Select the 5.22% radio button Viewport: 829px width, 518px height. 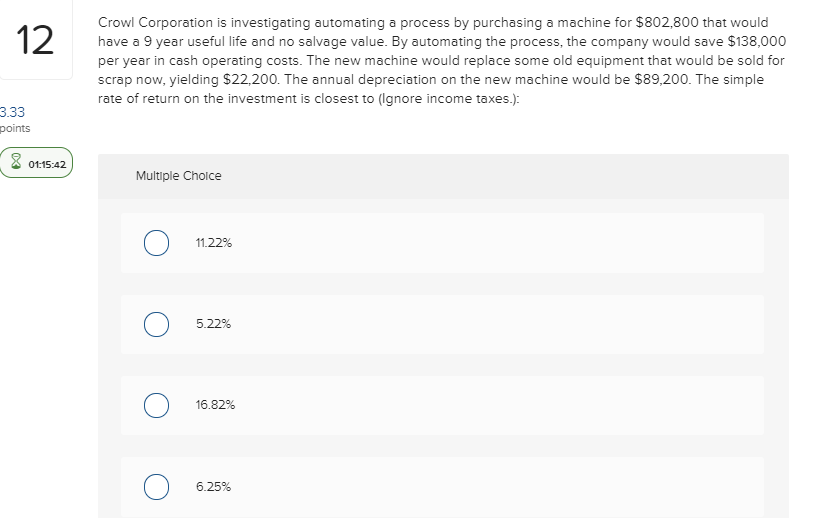click(155, 324)
